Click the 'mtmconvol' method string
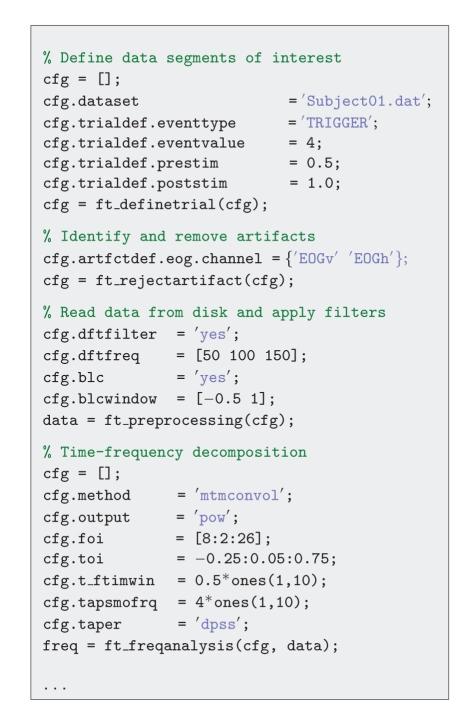 point(240,495)
